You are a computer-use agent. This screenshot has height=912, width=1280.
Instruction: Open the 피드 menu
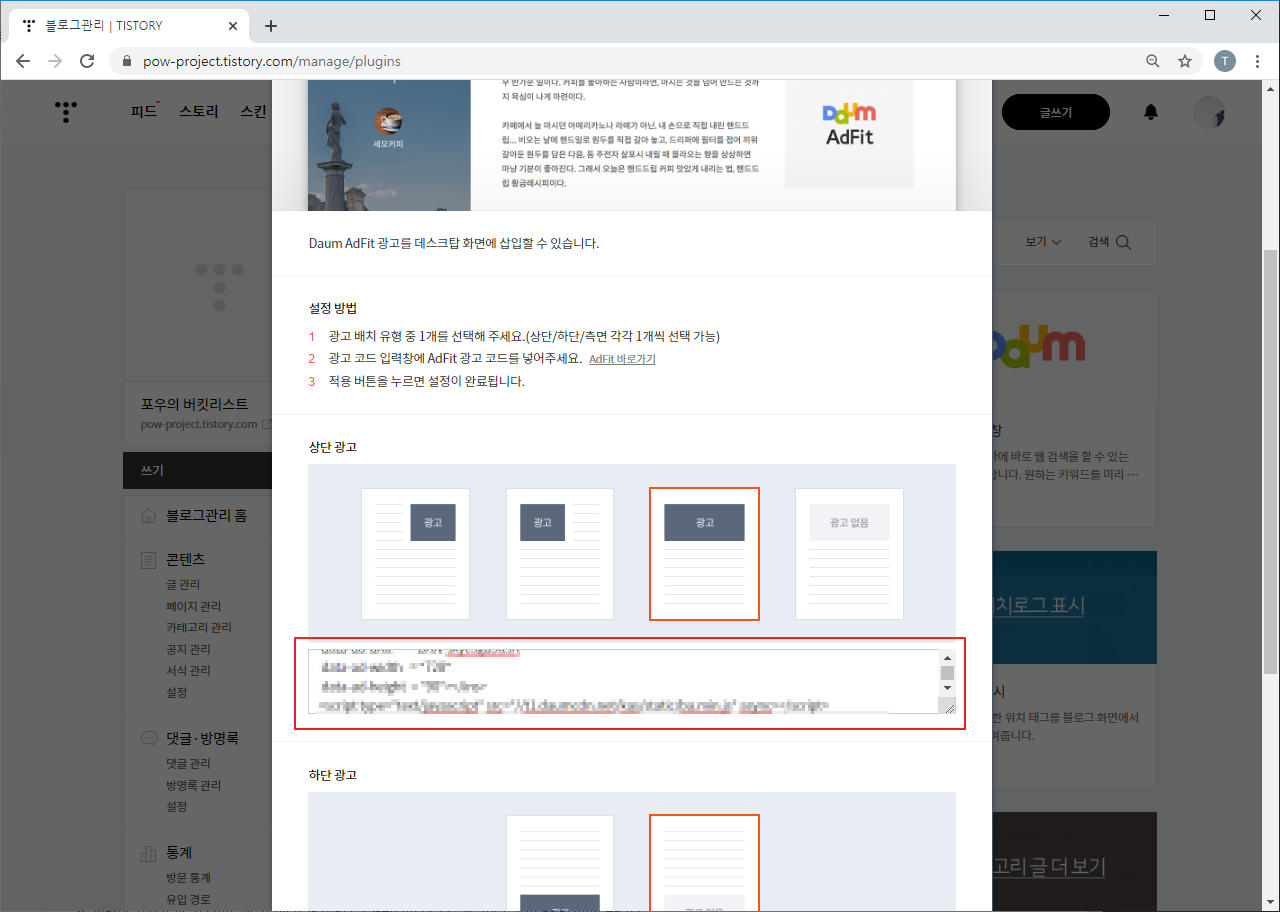point(145,111)
